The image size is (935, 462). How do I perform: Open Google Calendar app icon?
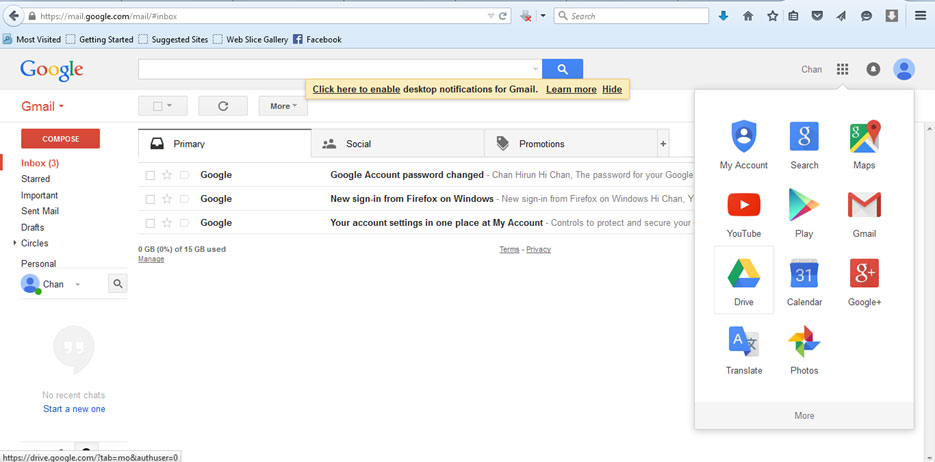pos(804,279)
